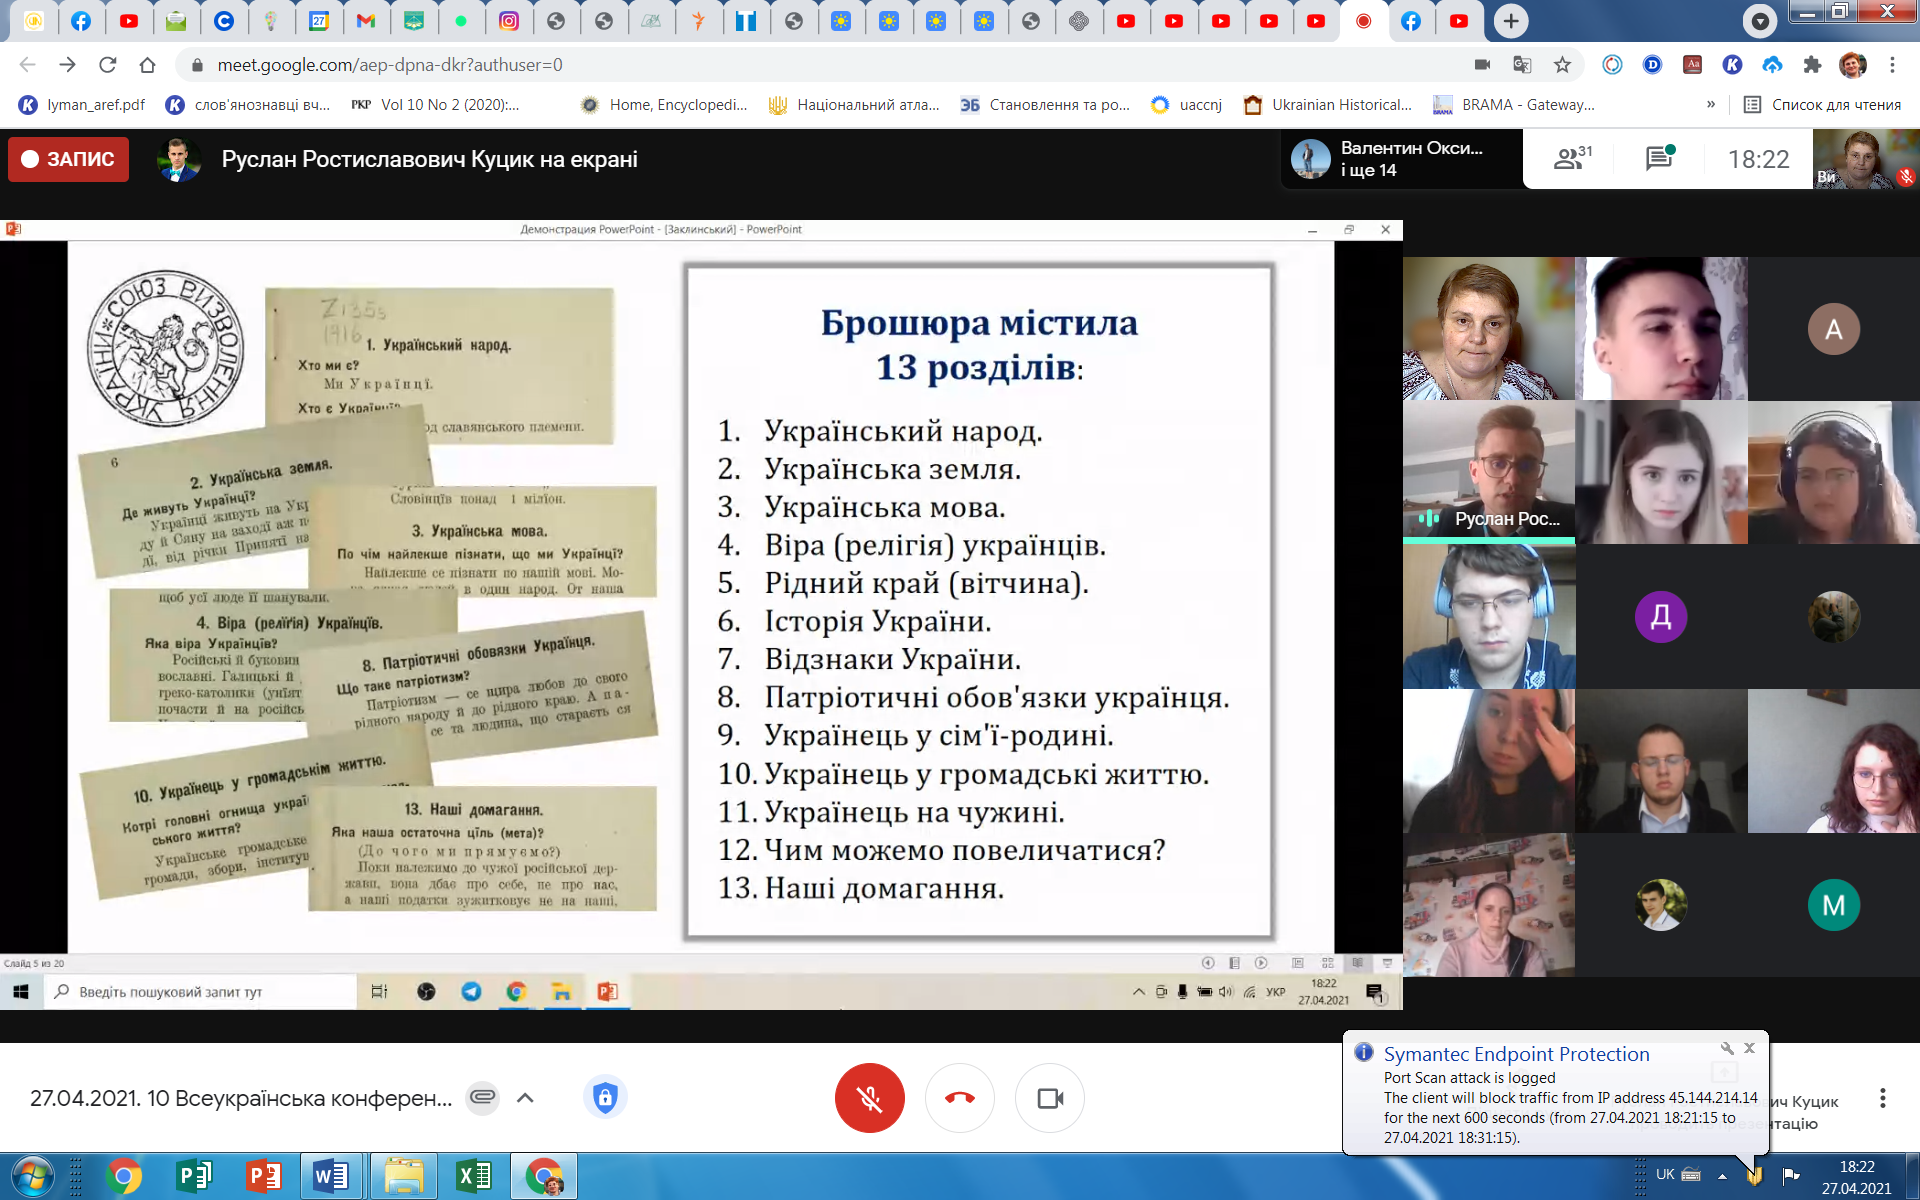Unmute the microphone
1920x1200 pixels.
[869, 1098]
